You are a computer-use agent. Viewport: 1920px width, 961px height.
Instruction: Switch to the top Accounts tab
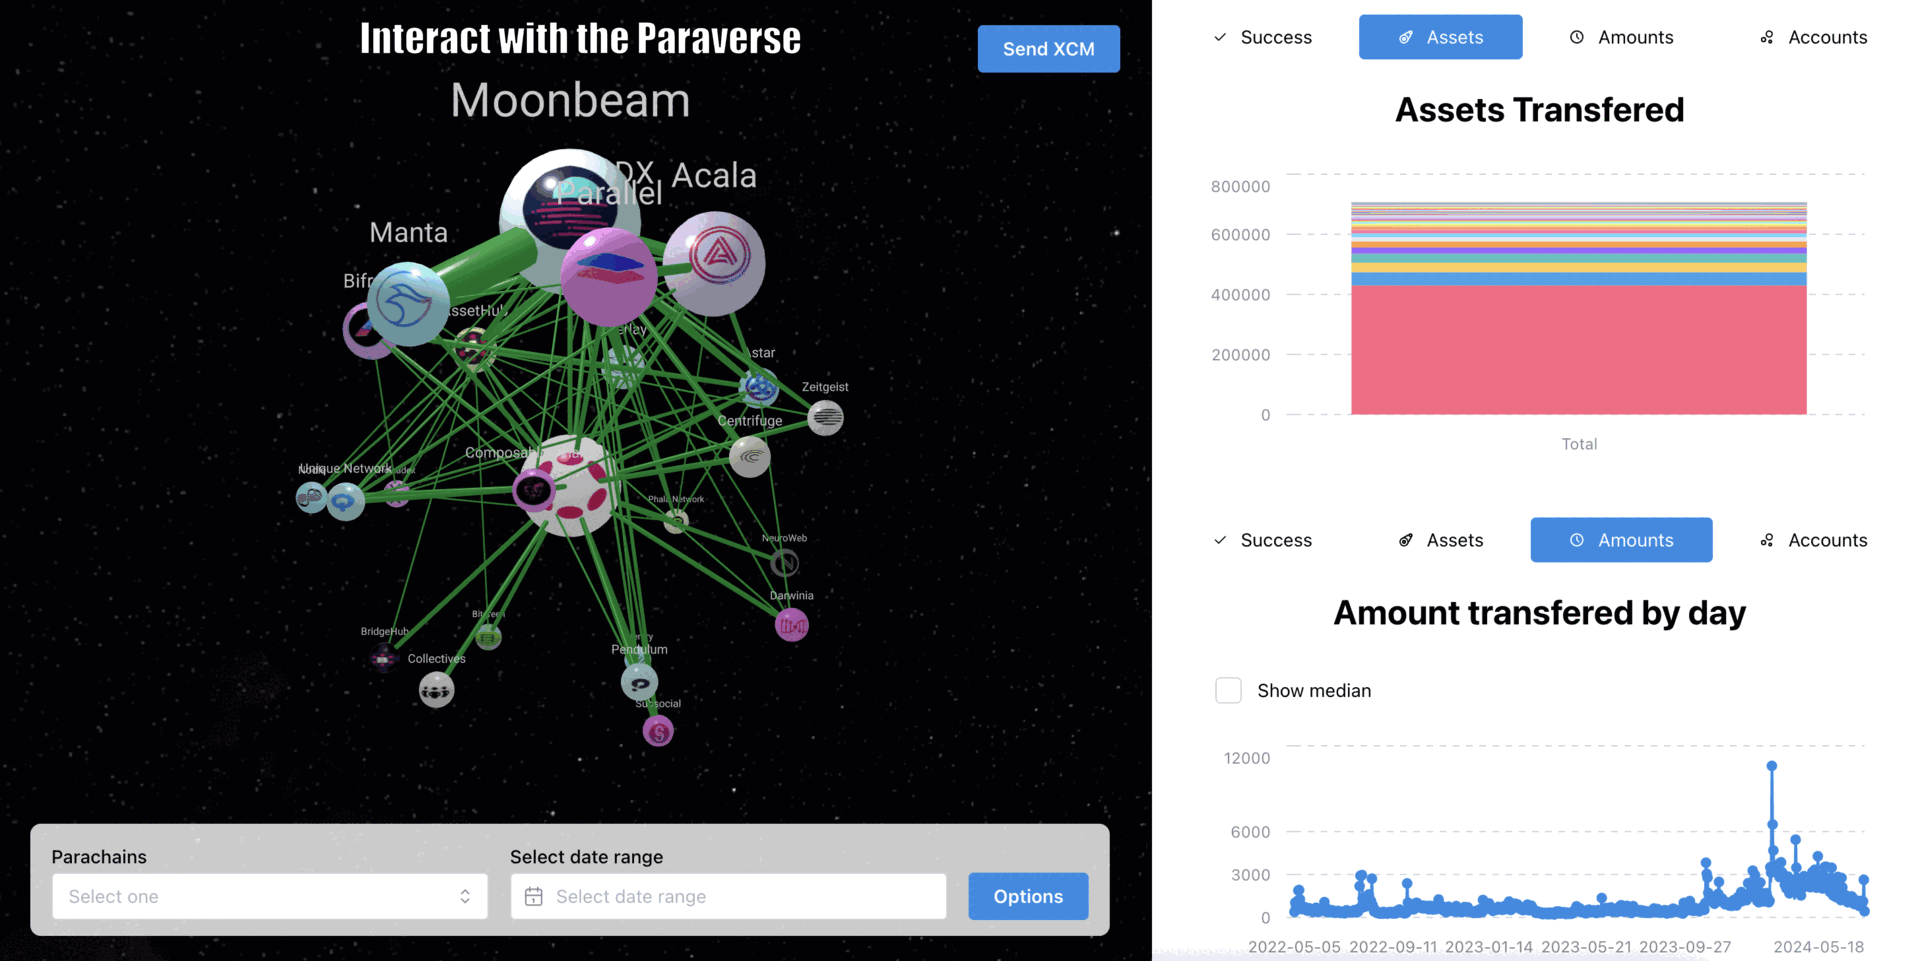click(1813, 37)
